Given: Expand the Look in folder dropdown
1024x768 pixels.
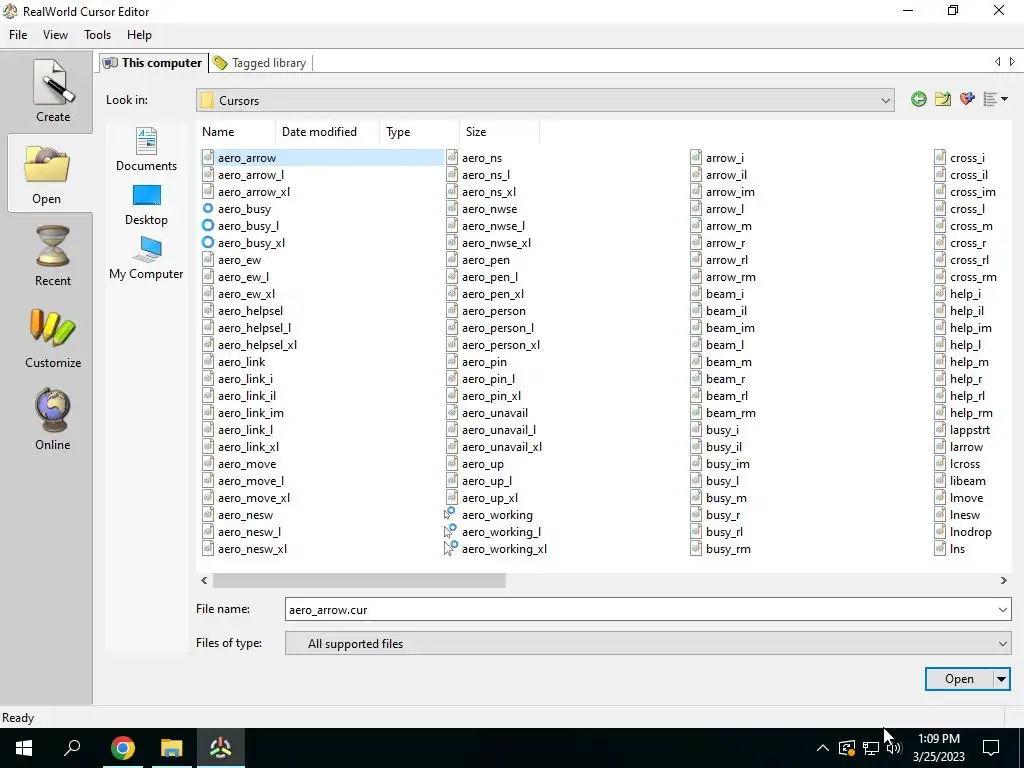Looking at the screenshot, I should [886, 101].
